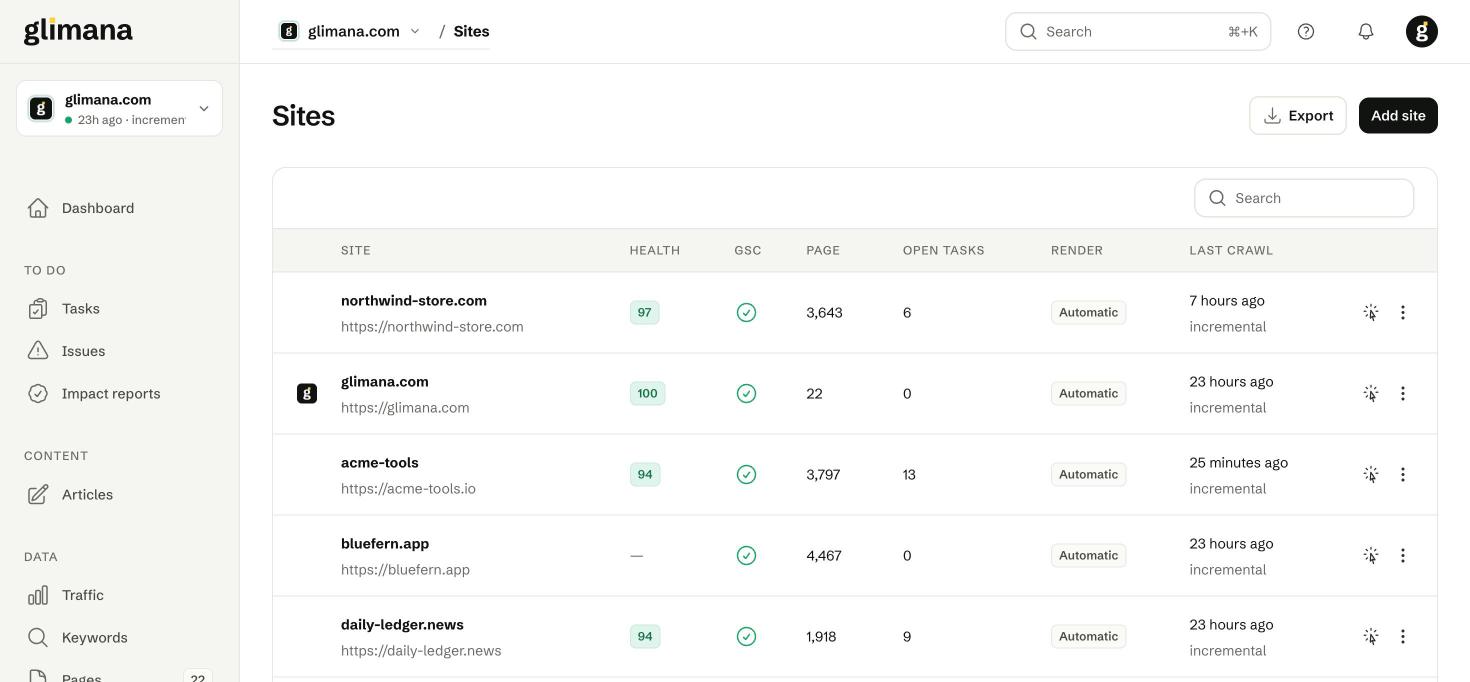
Task: Click the glimana logo in sidebar
Action: tap(78, 31)
